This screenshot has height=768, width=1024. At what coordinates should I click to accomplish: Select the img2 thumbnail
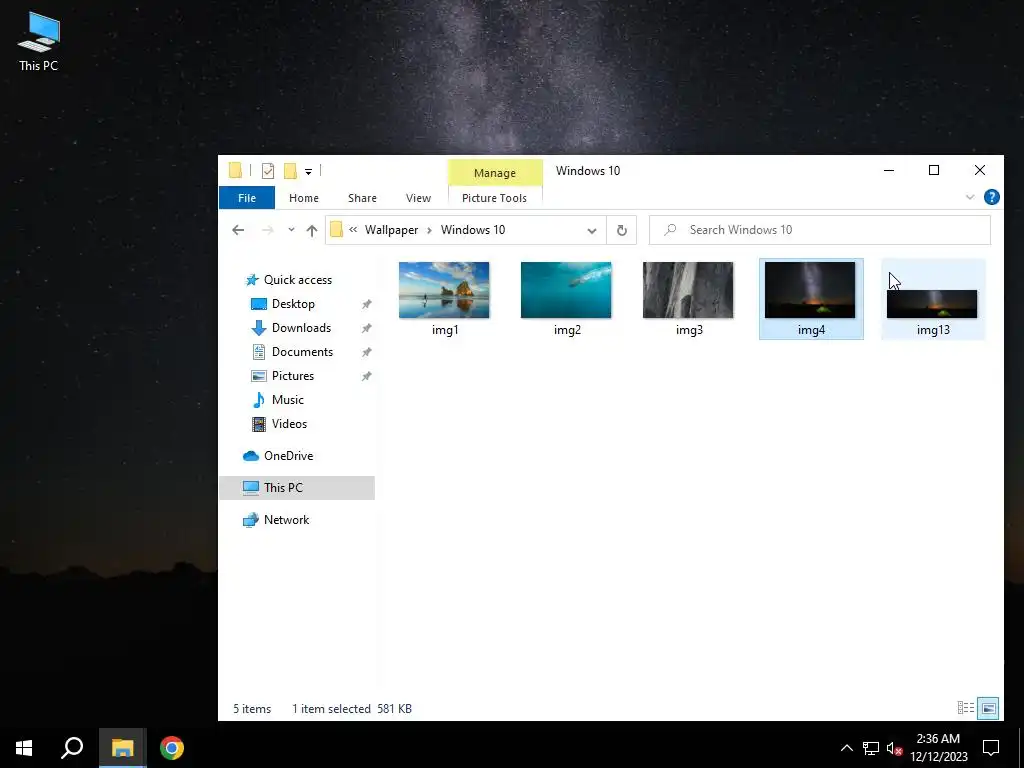pyautogui.click(x=566, y=290)
